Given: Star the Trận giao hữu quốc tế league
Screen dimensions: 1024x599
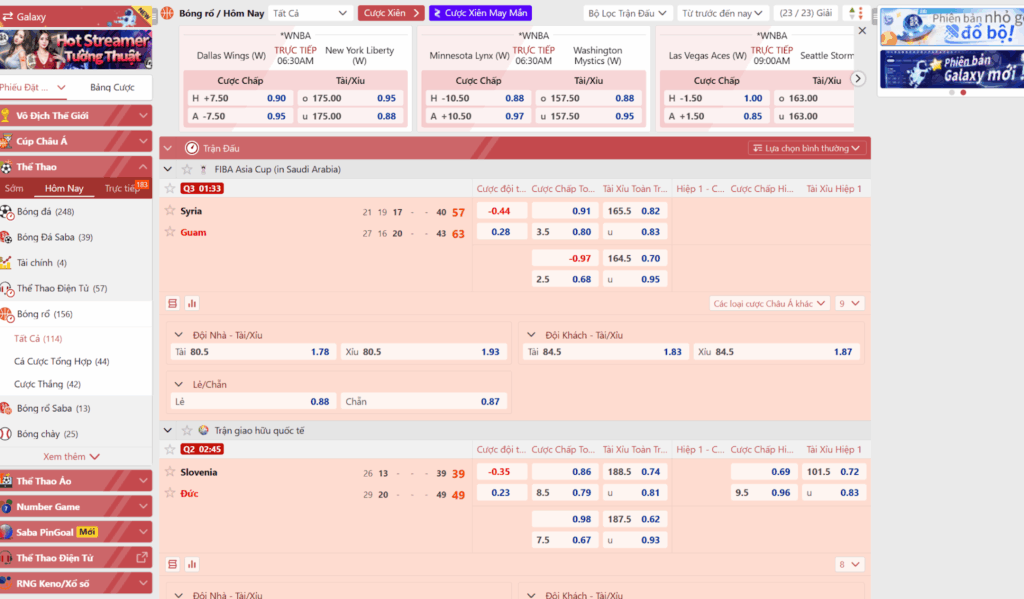Looking at the screenshot, I should tap(187, 430).
